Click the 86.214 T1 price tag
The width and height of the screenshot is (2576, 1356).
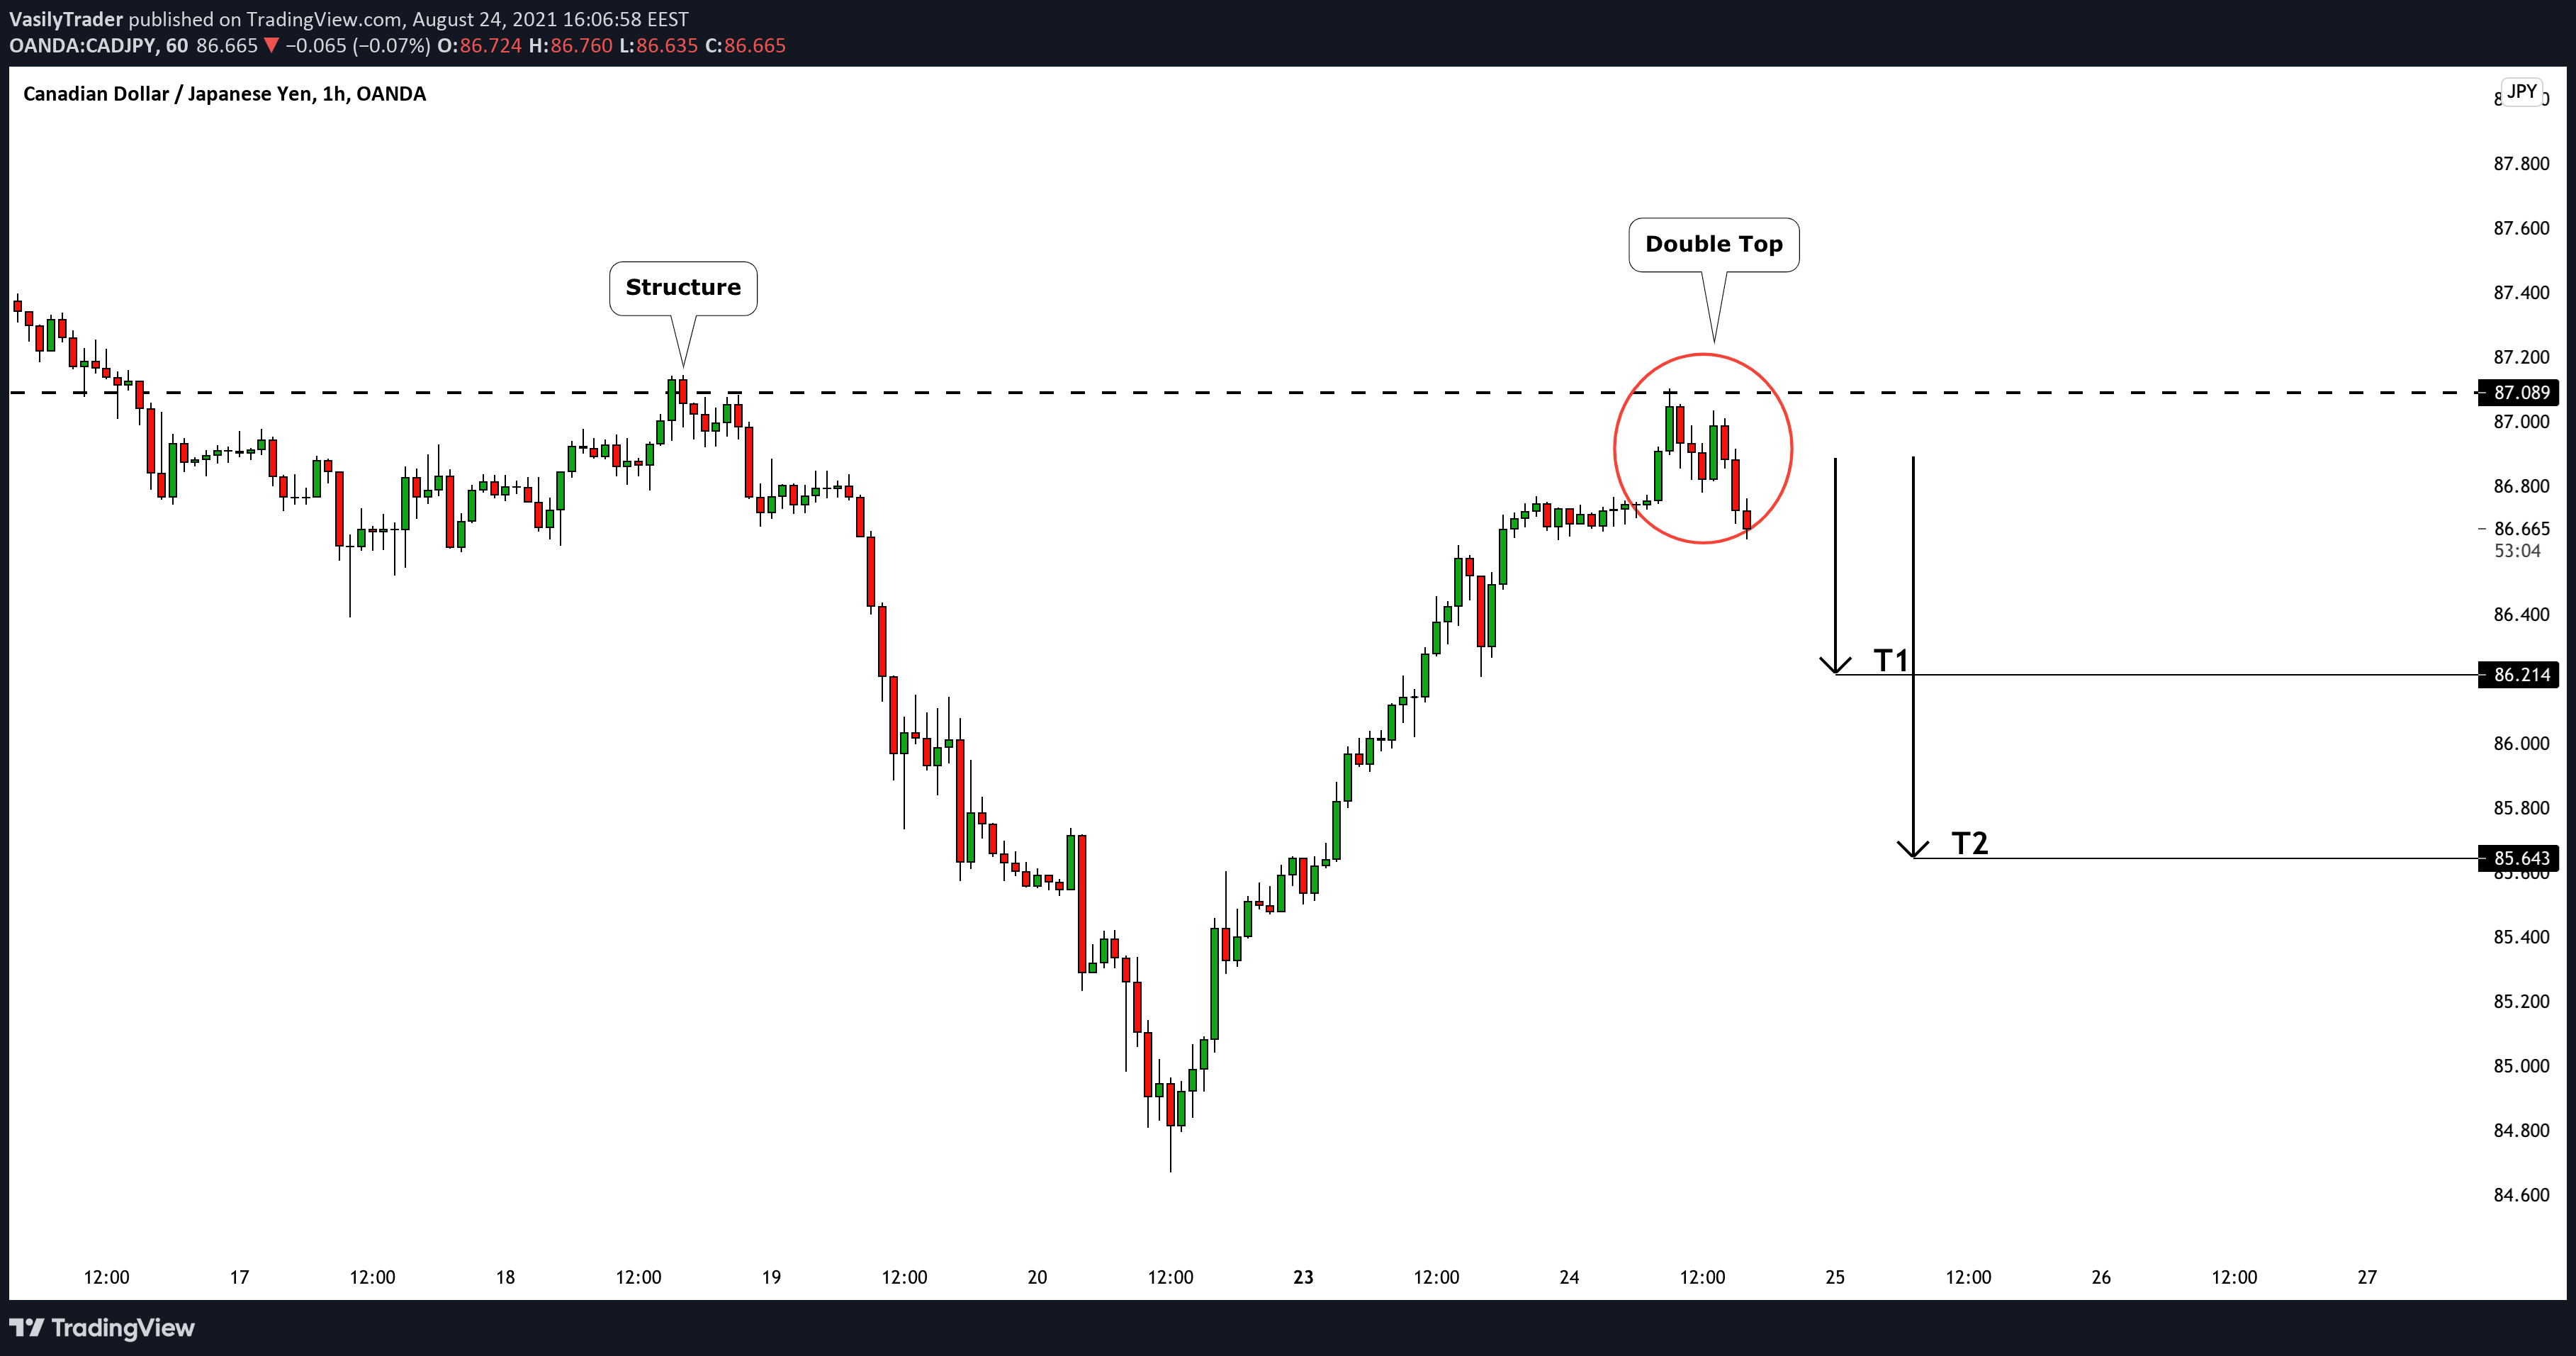click(2521, 675)
